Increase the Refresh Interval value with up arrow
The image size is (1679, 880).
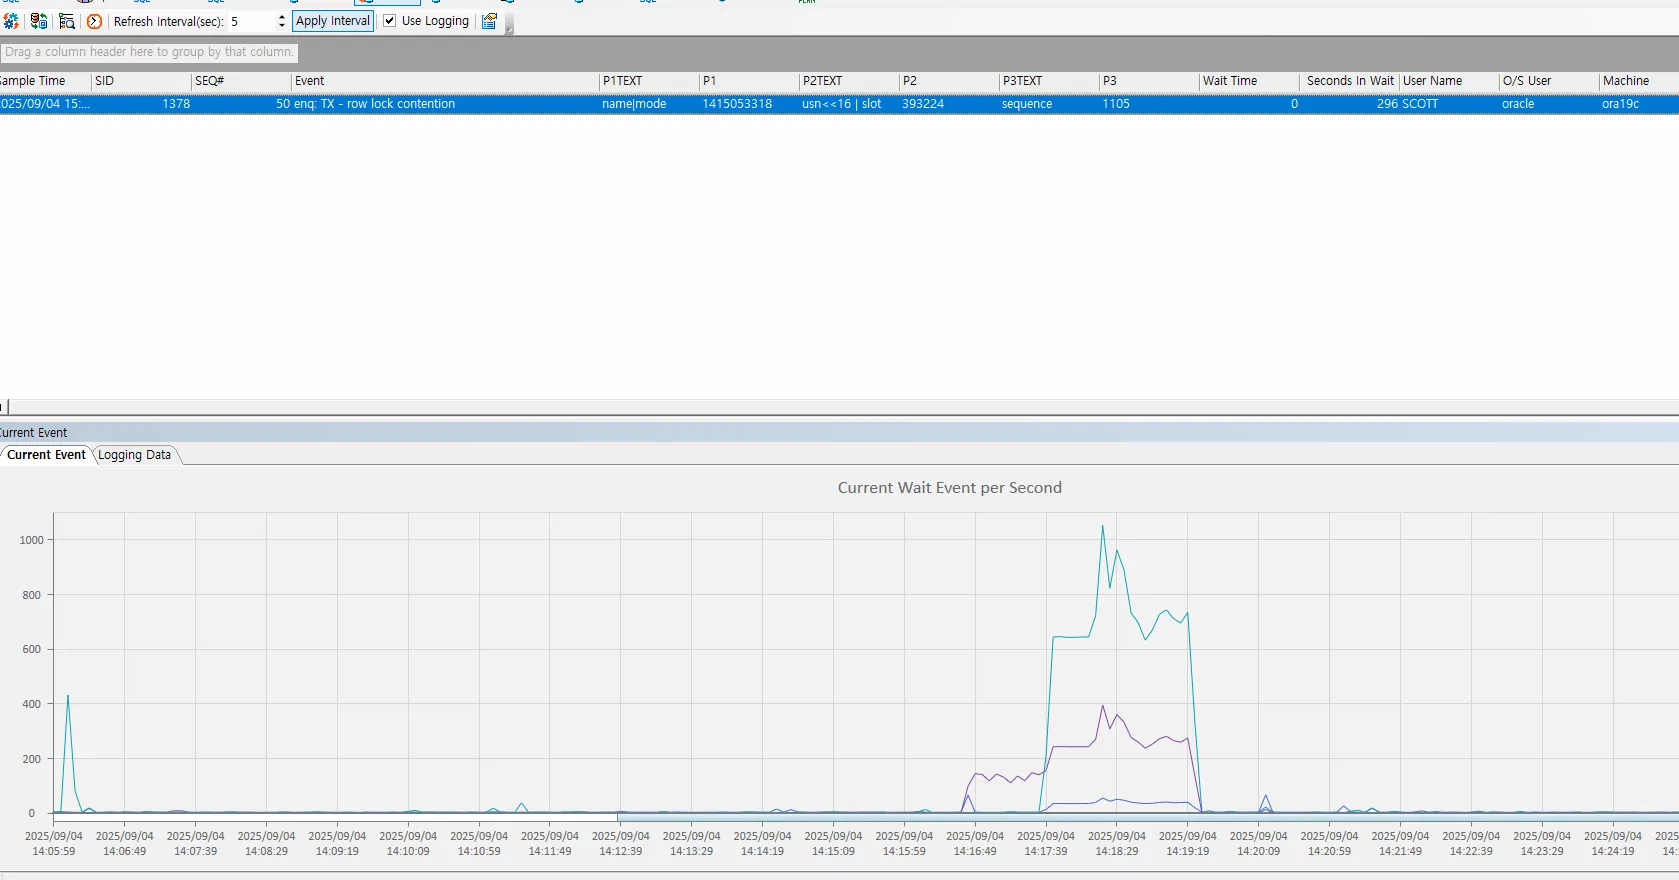(x=282, y=17)
